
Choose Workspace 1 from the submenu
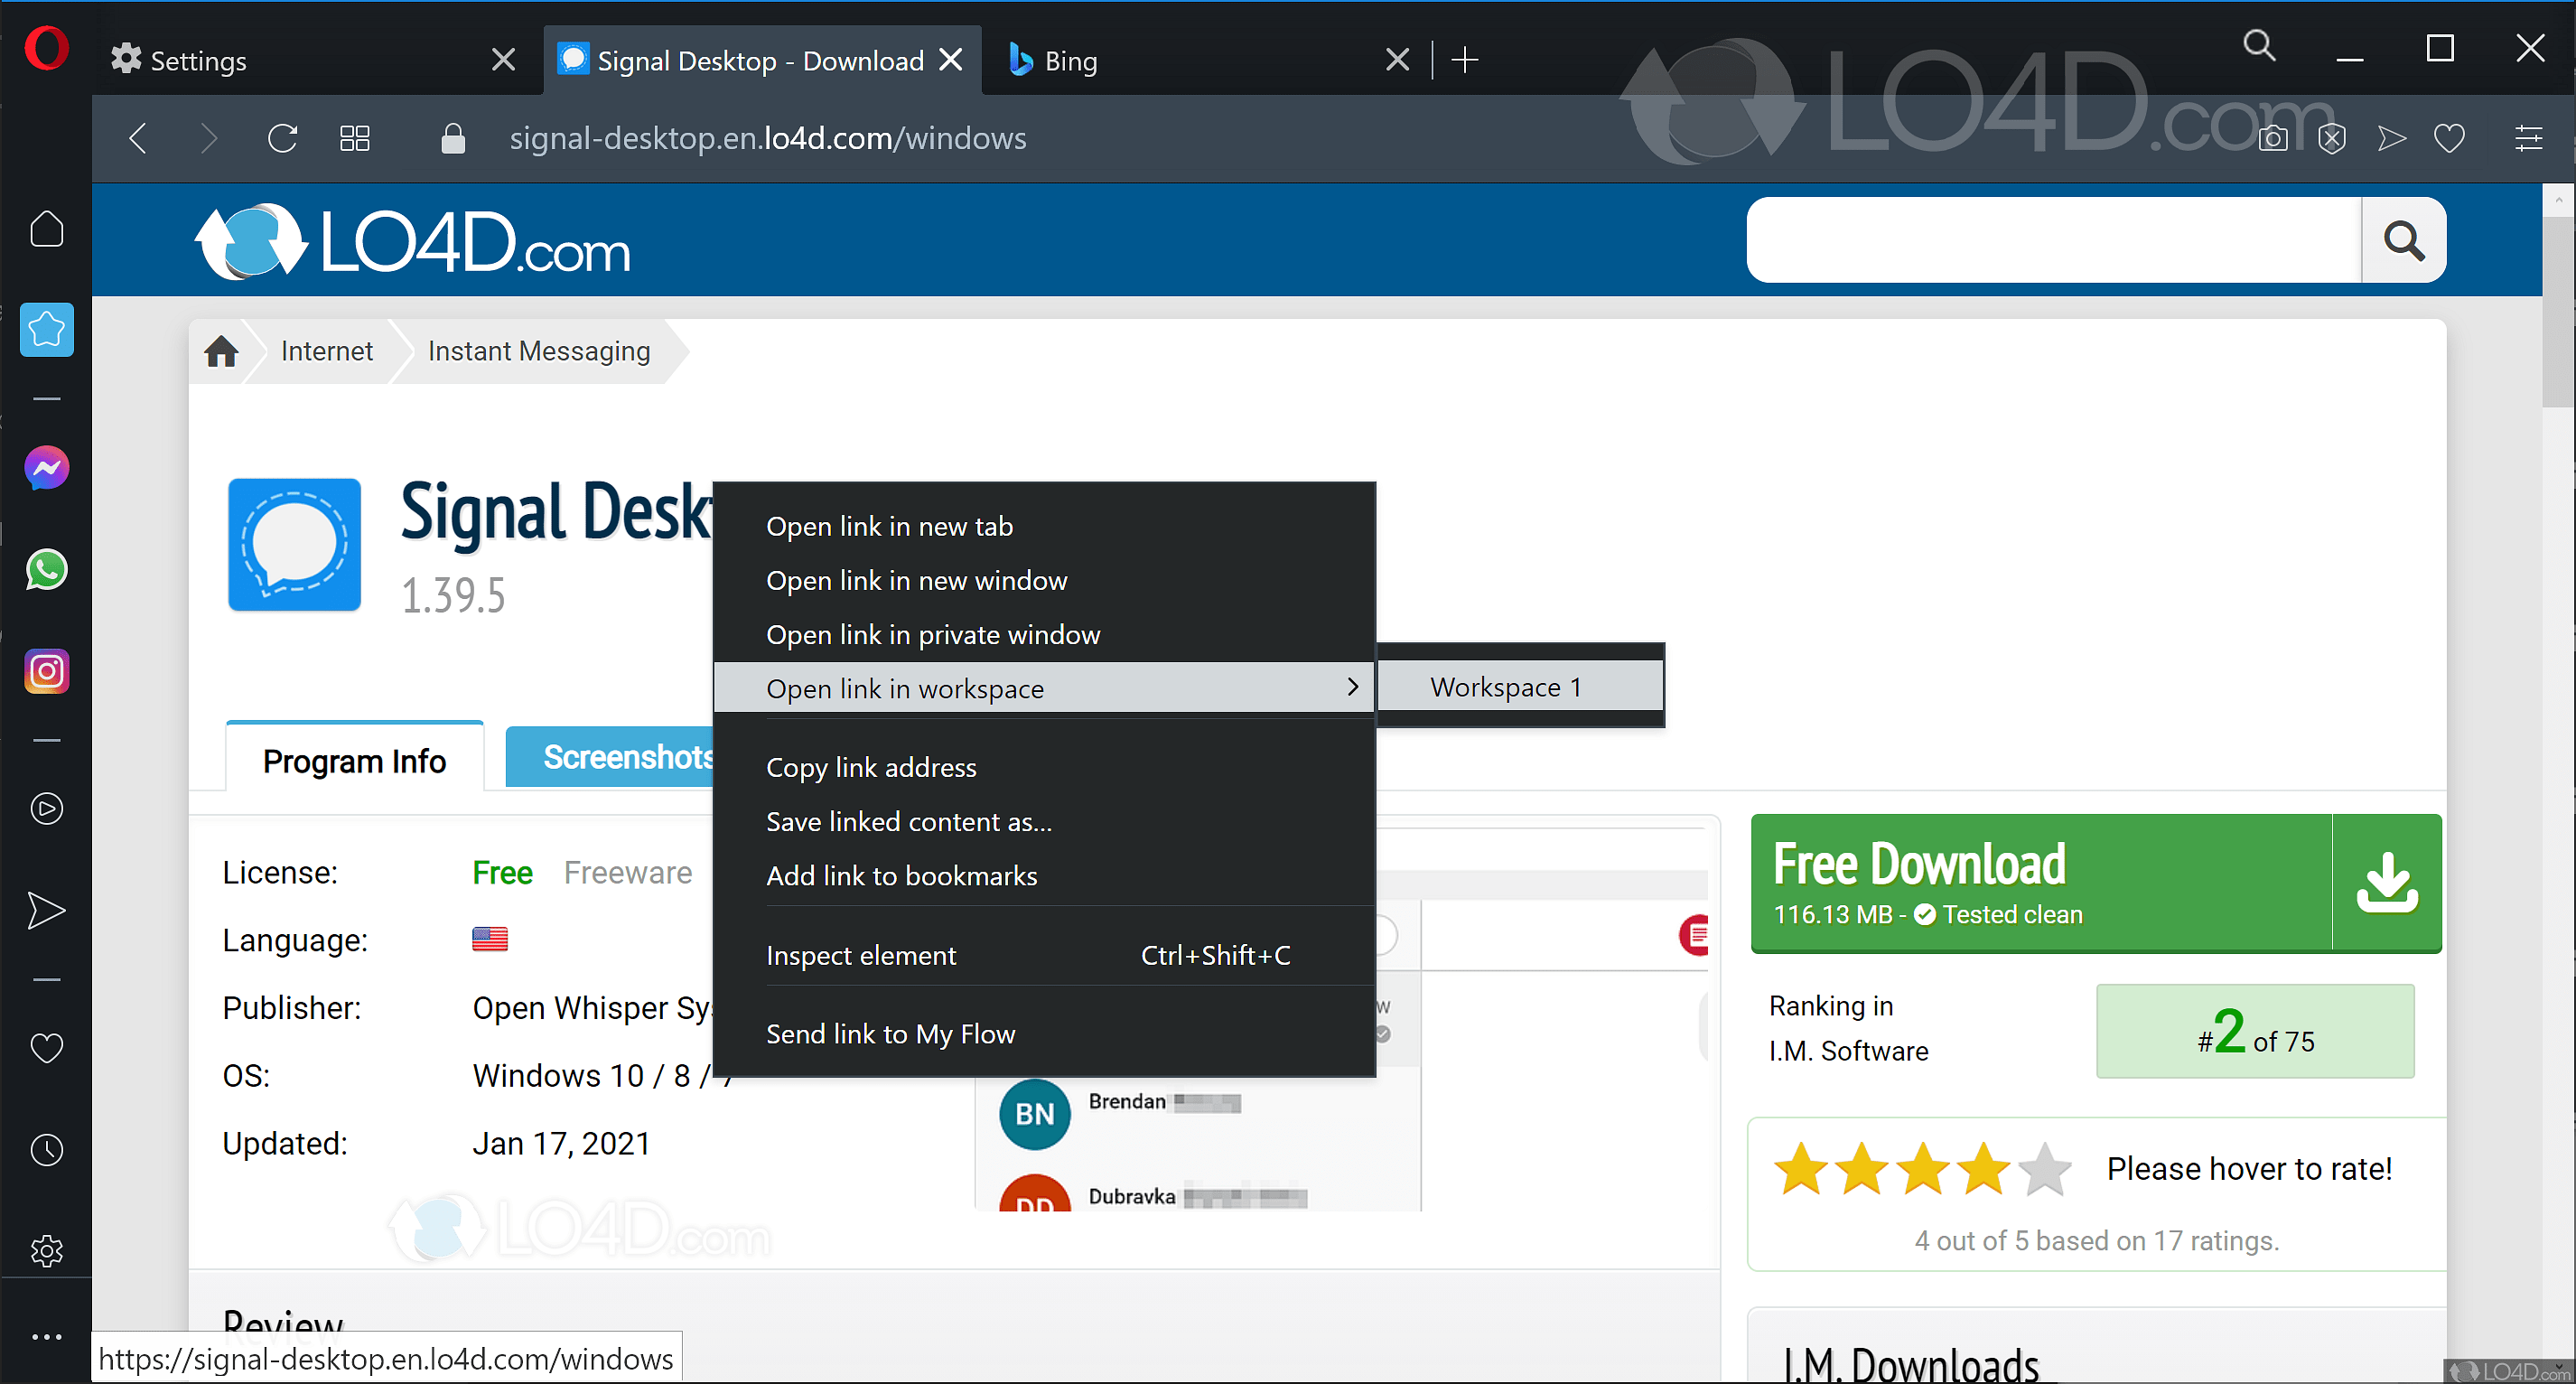coord(1504,687)
